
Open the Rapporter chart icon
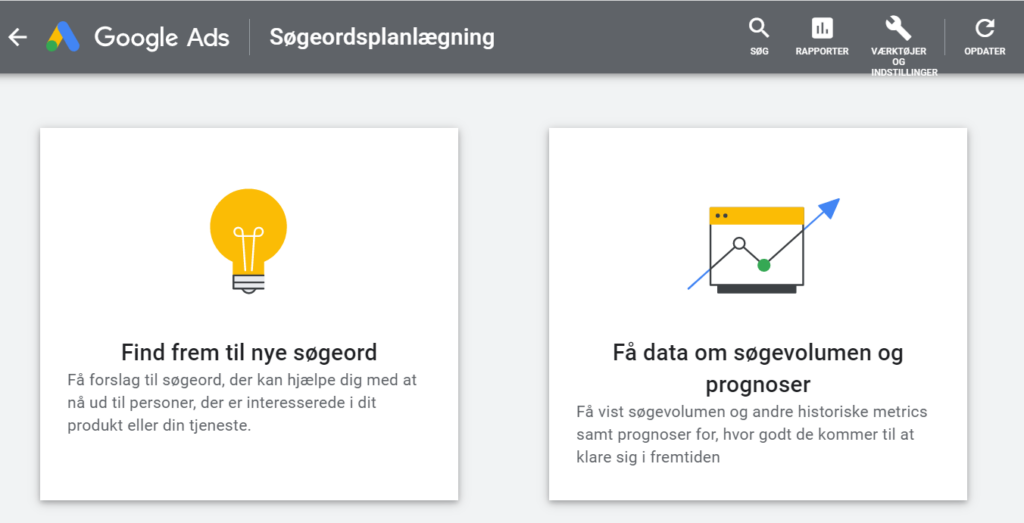[822, 28]
